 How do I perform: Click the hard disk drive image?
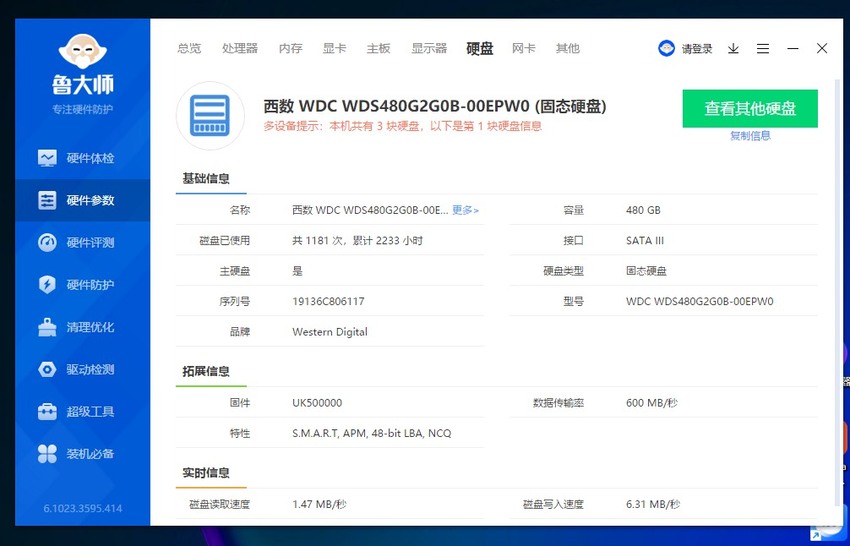pos(210,115)
